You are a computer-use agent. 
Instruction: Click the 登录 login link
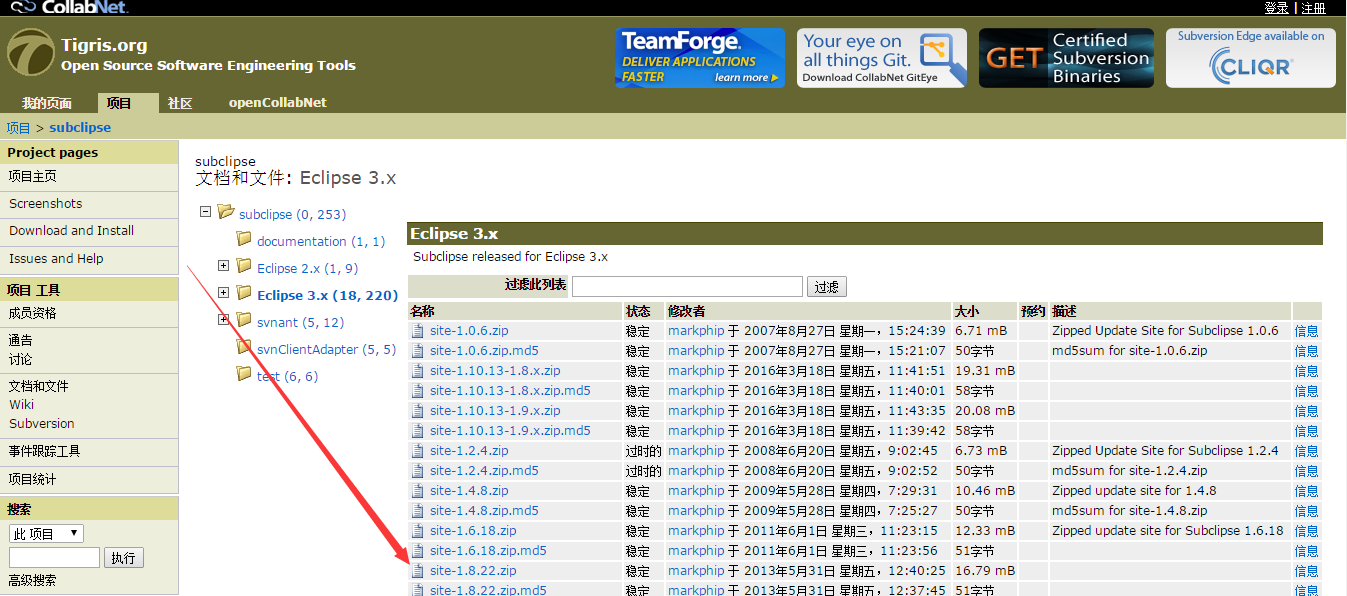1277,8
